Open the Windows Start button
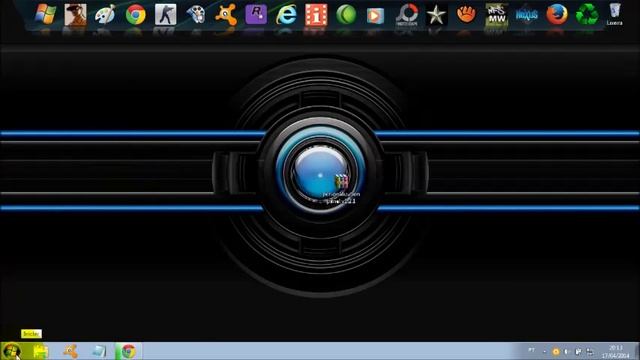 (x=11, y=351)
